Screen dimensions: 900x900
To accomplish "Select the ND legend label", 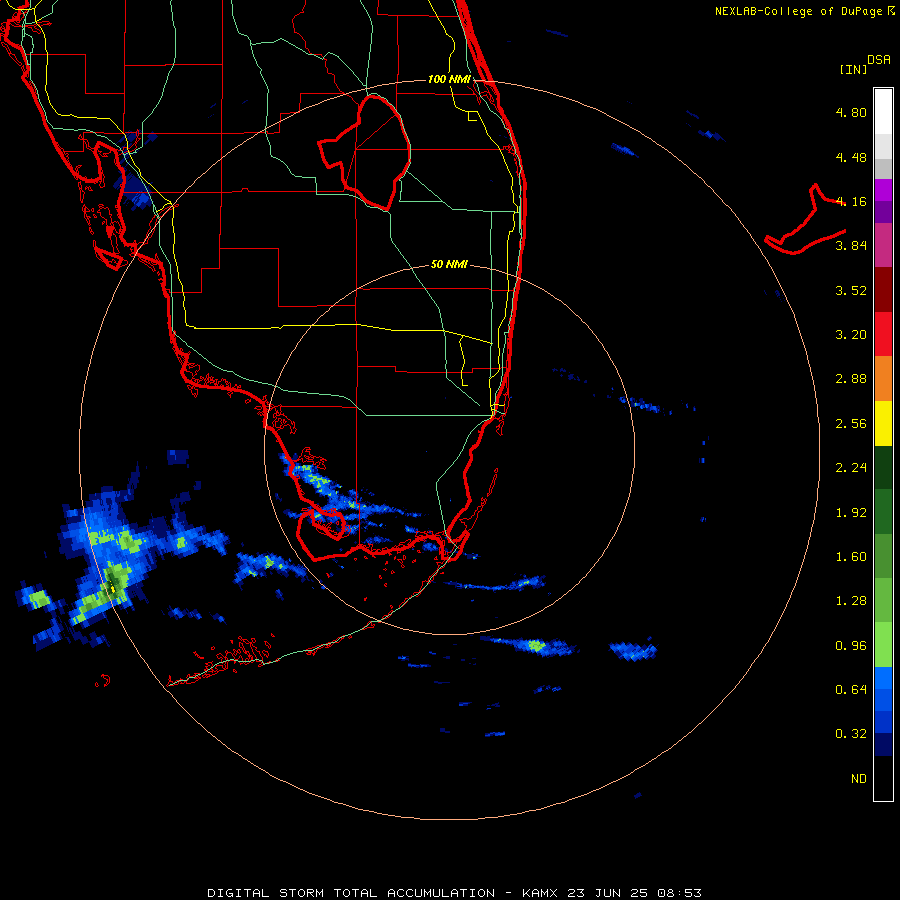I will pos(859,779).
